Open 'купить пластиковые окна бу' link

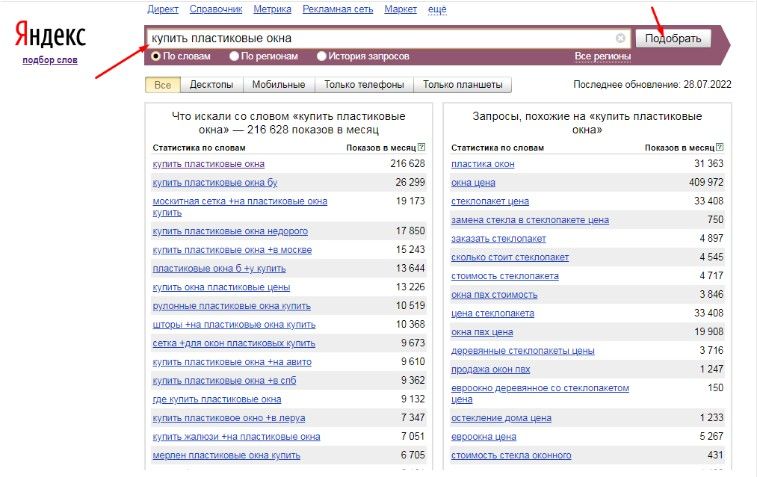(x=215, y=182)
